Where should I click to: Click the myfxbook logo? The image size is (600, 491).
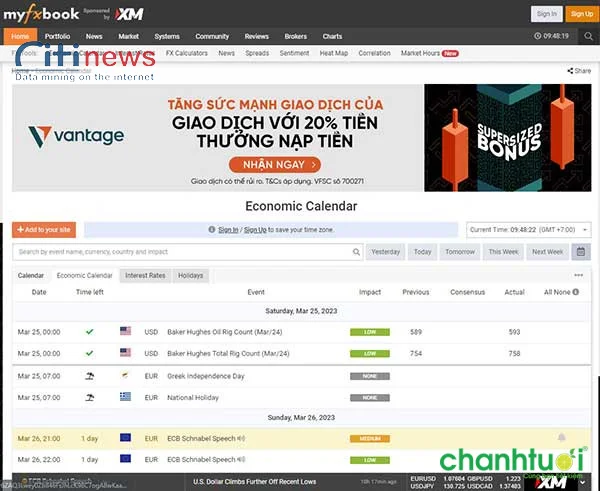(x=41, y=14)
